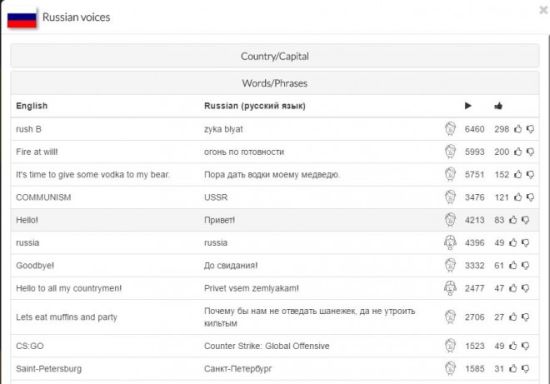Dislike the 'Fire at will!' phrase
550x384 pixels.
[530, 152]
